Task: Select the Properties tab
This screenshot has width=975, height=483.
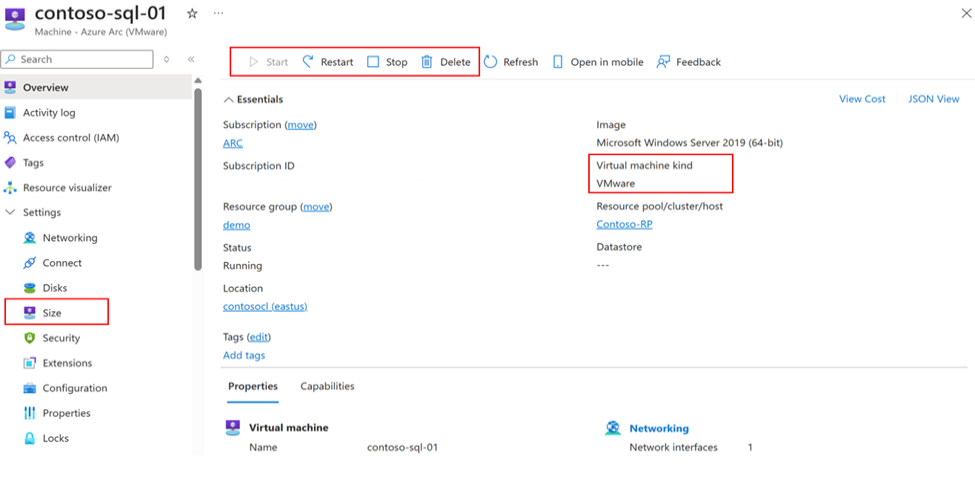Action: coord(252,386)
